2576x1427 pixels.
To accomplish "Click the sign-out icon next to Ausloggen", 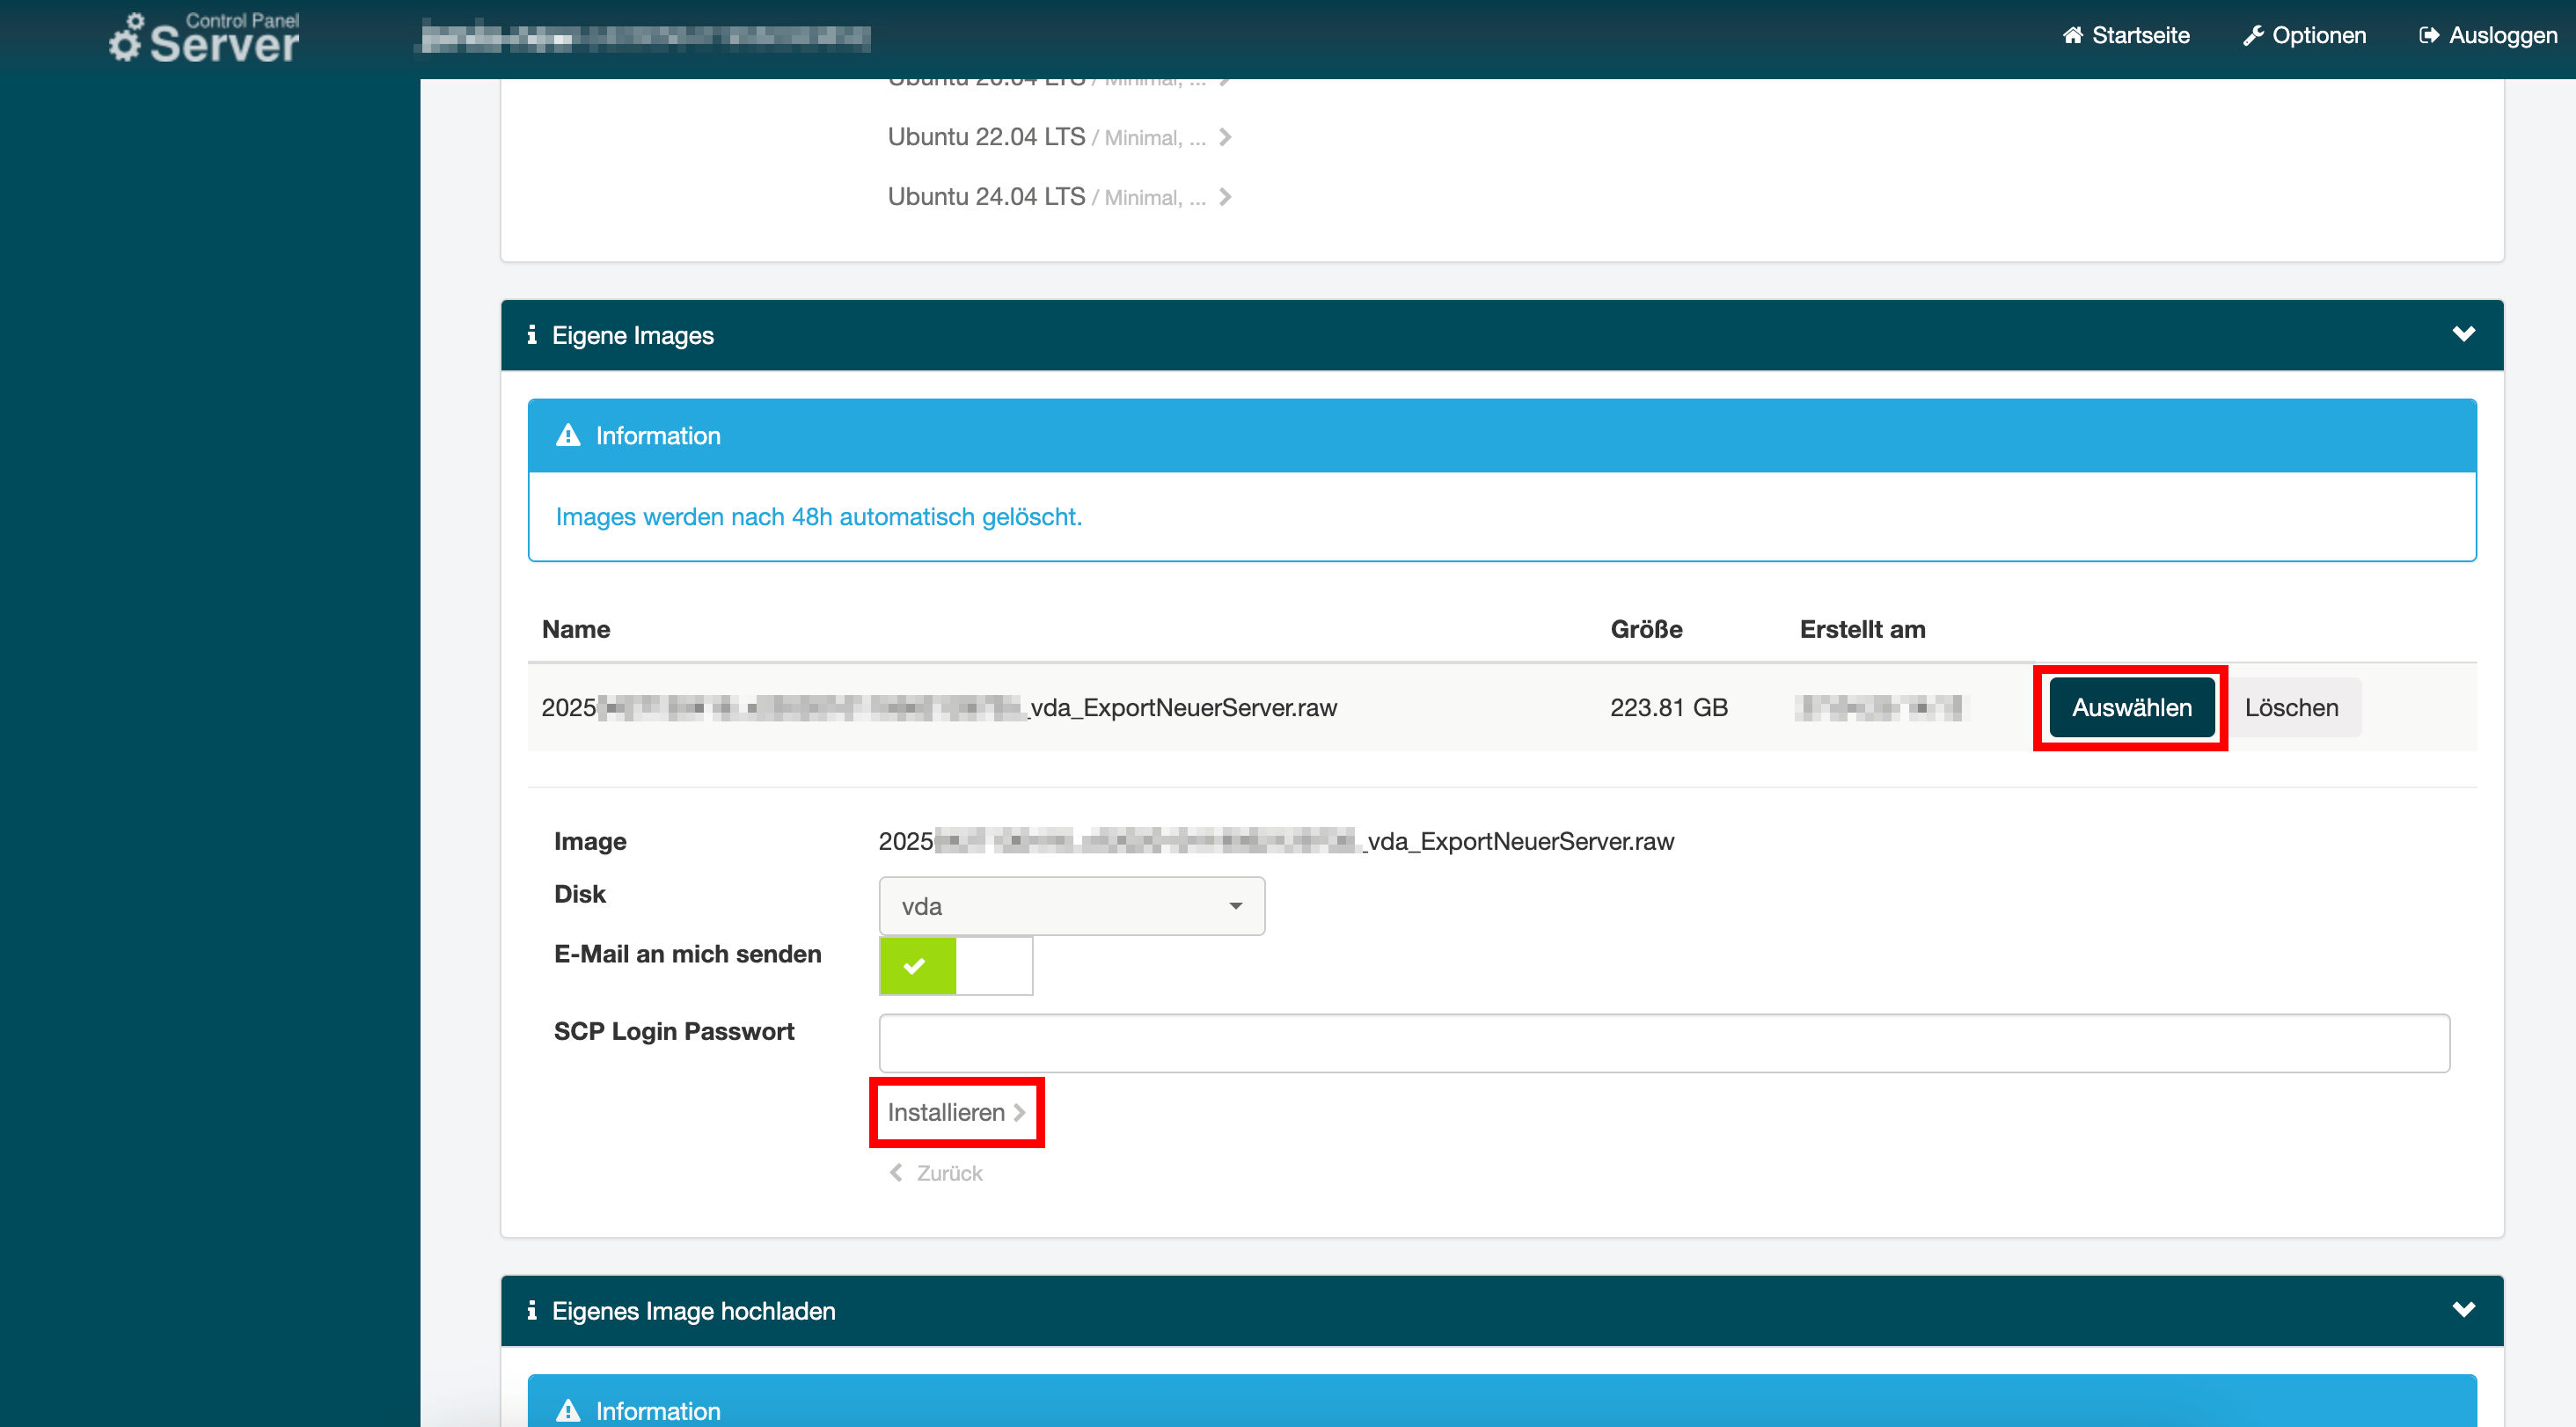I will pos(2429,35).
